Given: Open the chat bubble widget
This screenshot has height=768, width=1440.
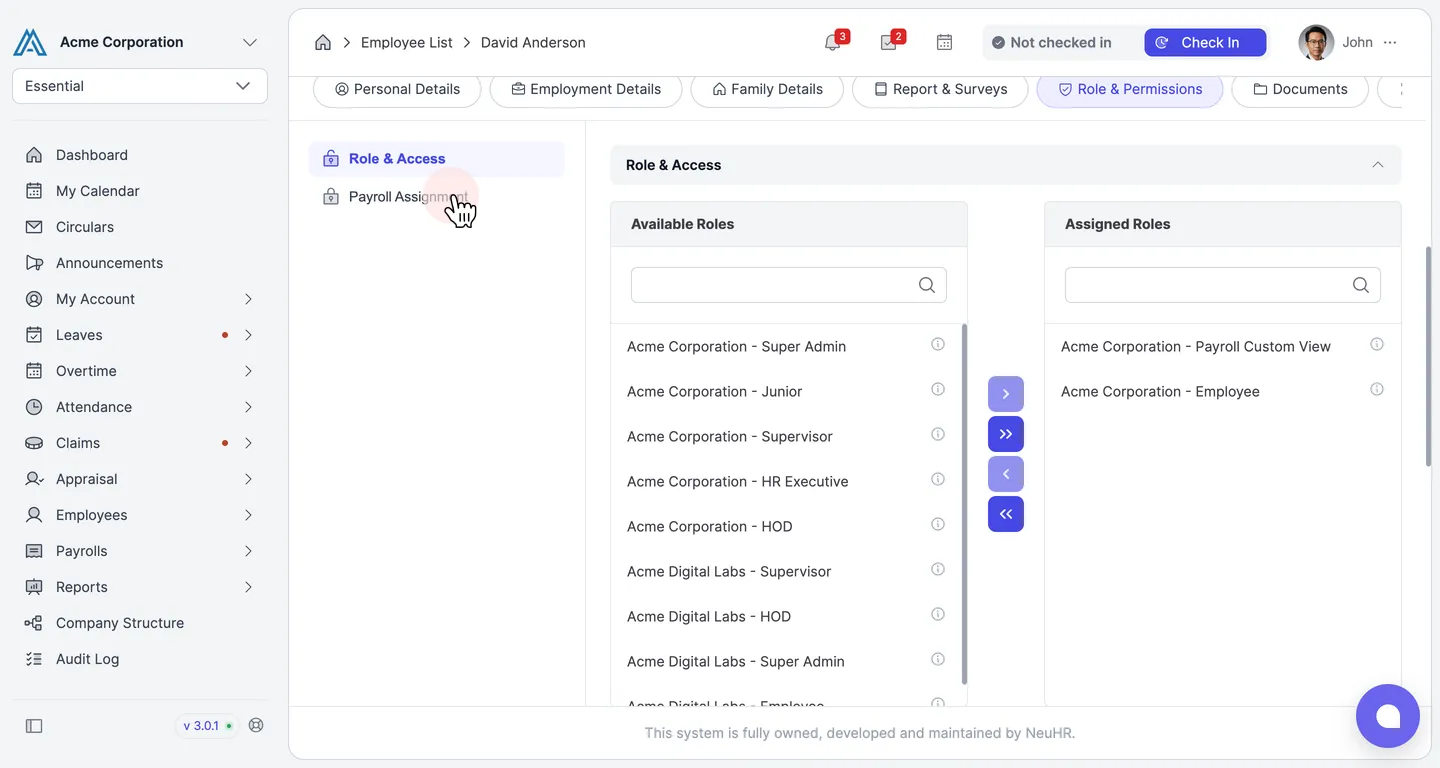Looking at the screenshot, I should pyautogui.click(x=1388, y=716).
